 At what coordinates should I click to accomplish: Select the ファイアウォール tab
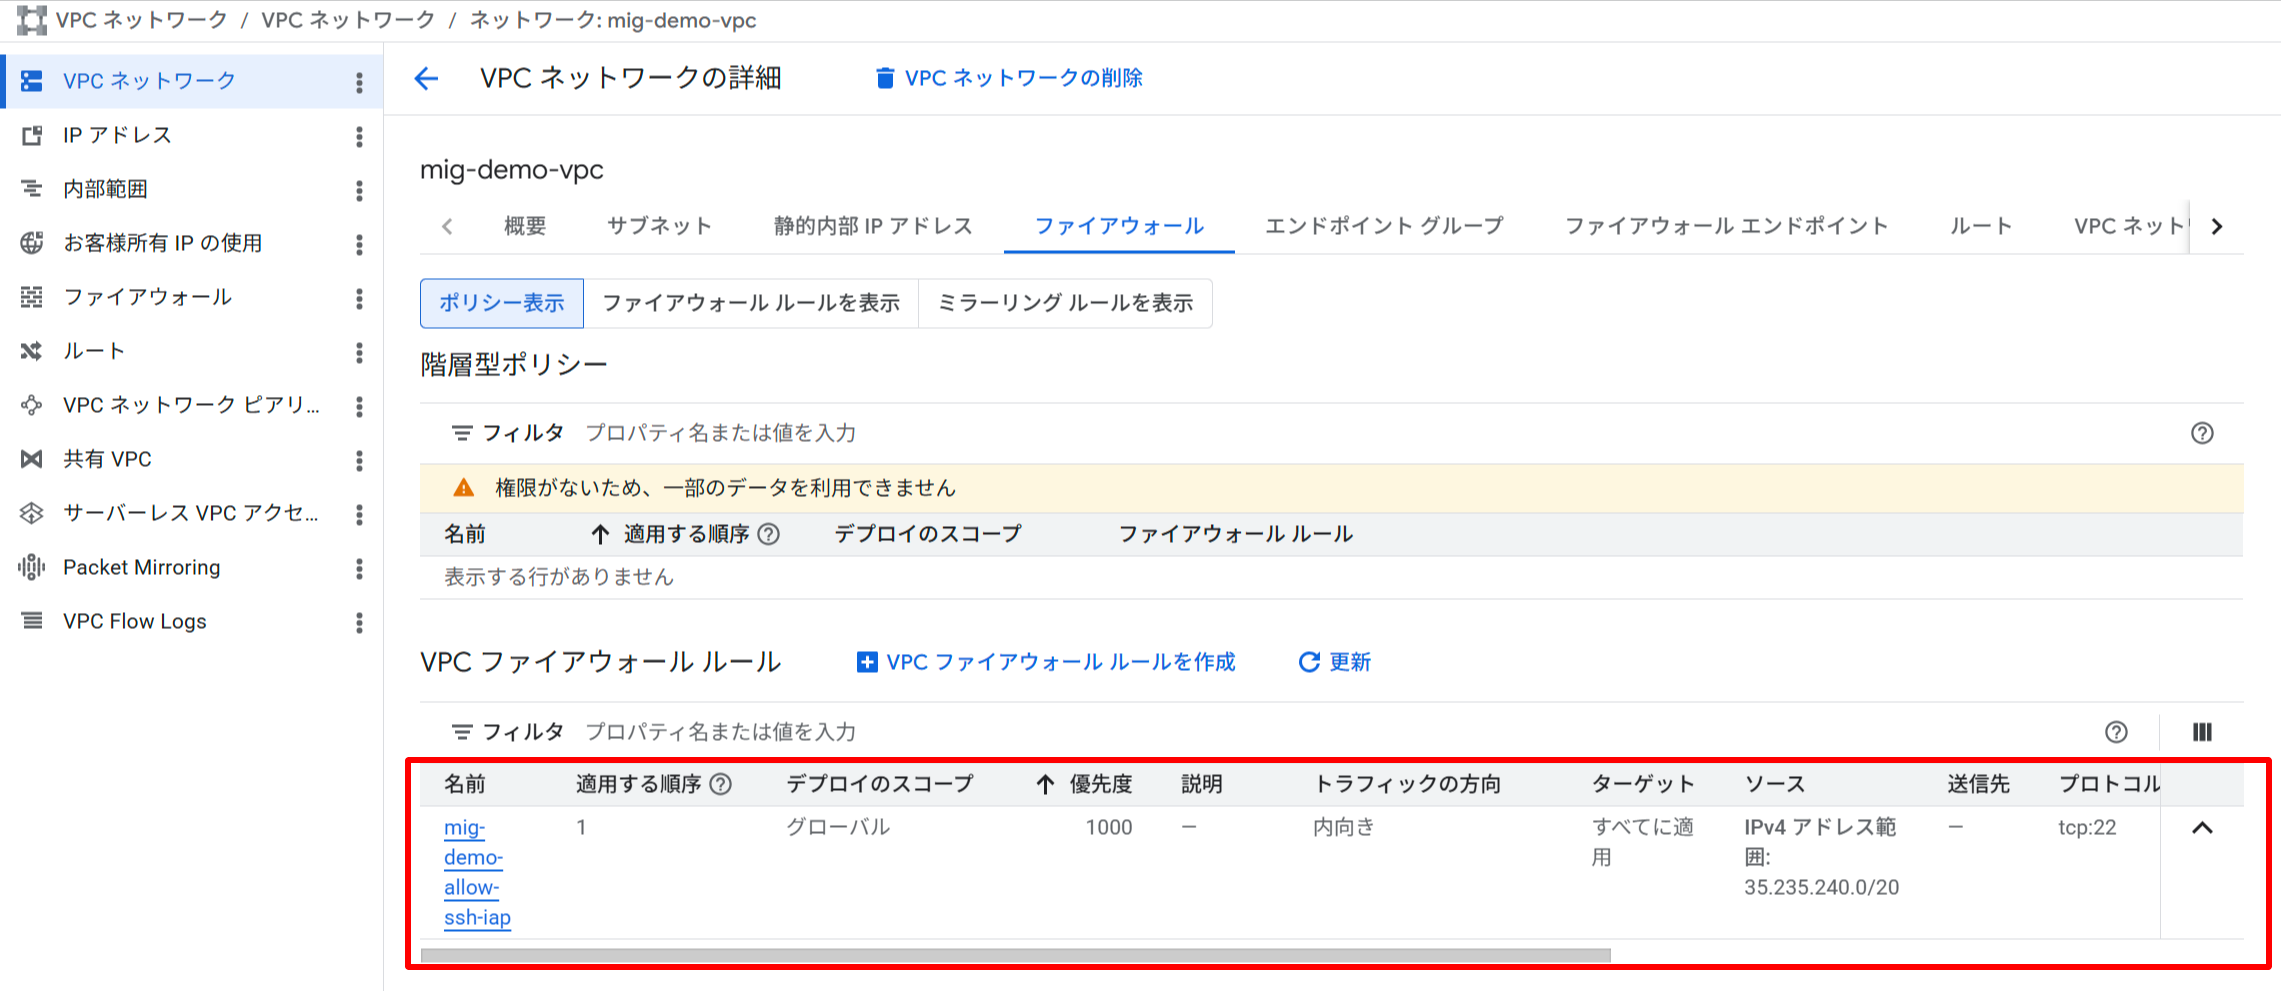[1119, 226]
